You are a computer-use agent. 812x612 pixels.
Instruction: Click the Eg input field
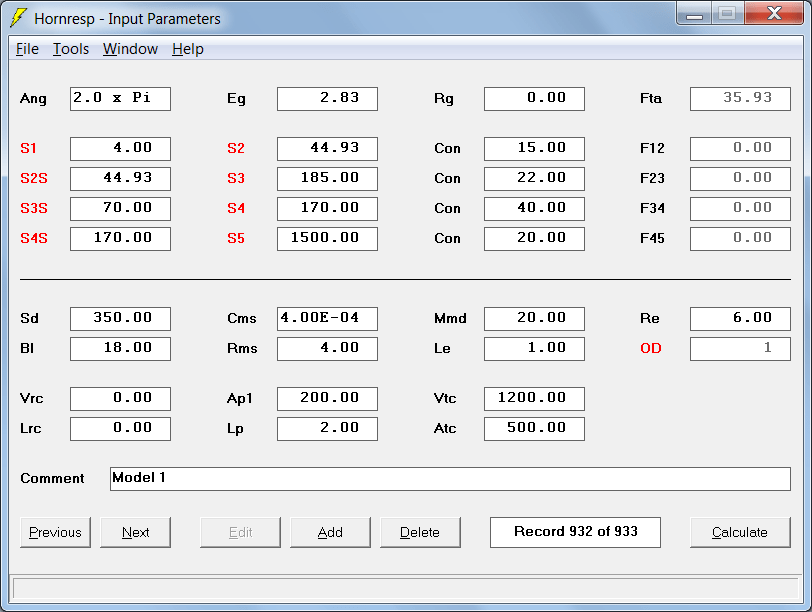(327, 98)
